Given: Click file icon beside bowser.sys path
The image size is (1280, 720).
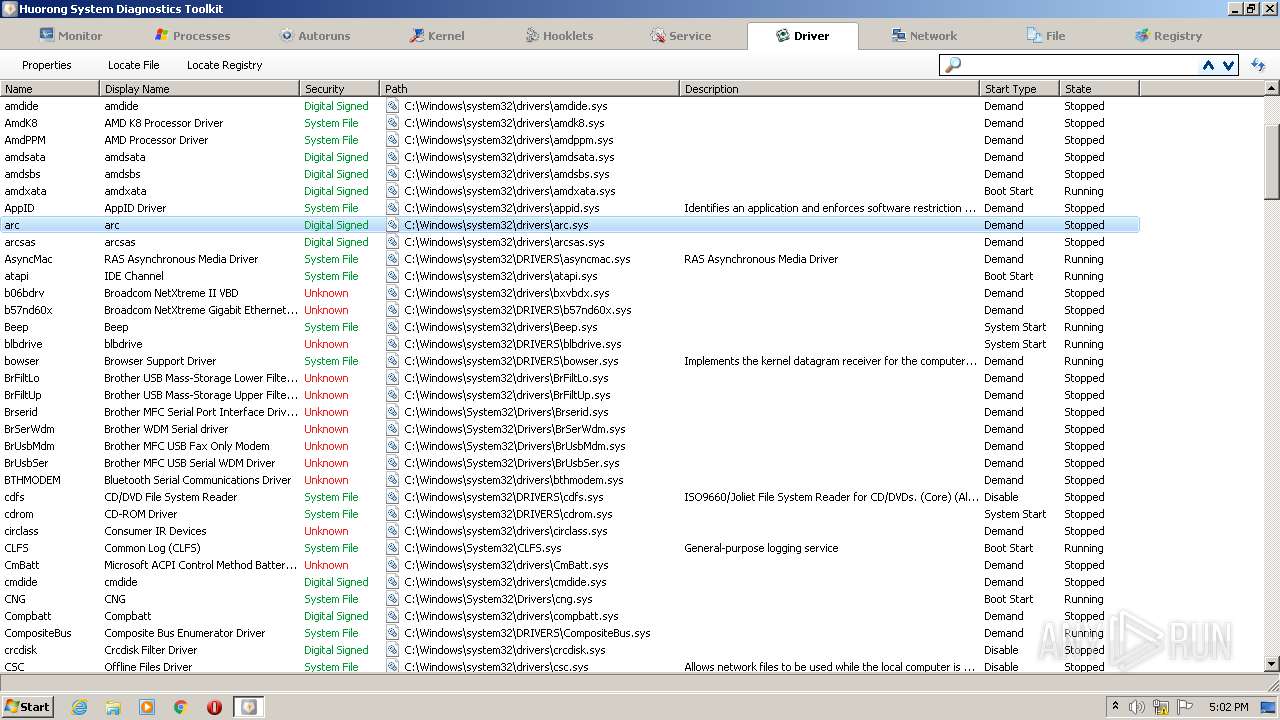Looking at the screenshot, I should click(x=392, y=361).
